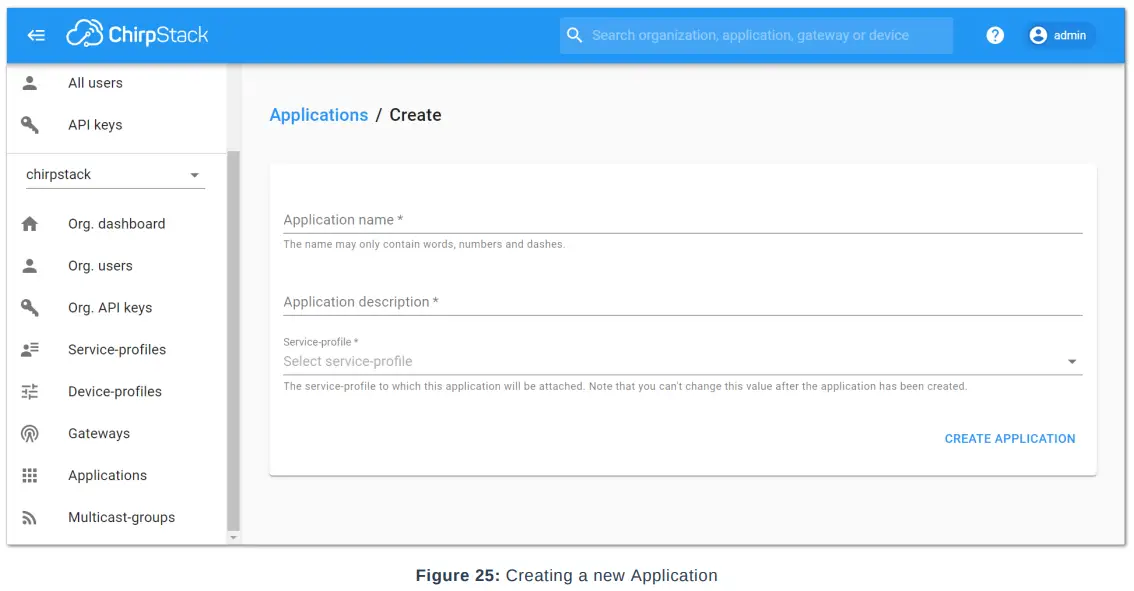Open the help question mark icon

click(995, 35)
